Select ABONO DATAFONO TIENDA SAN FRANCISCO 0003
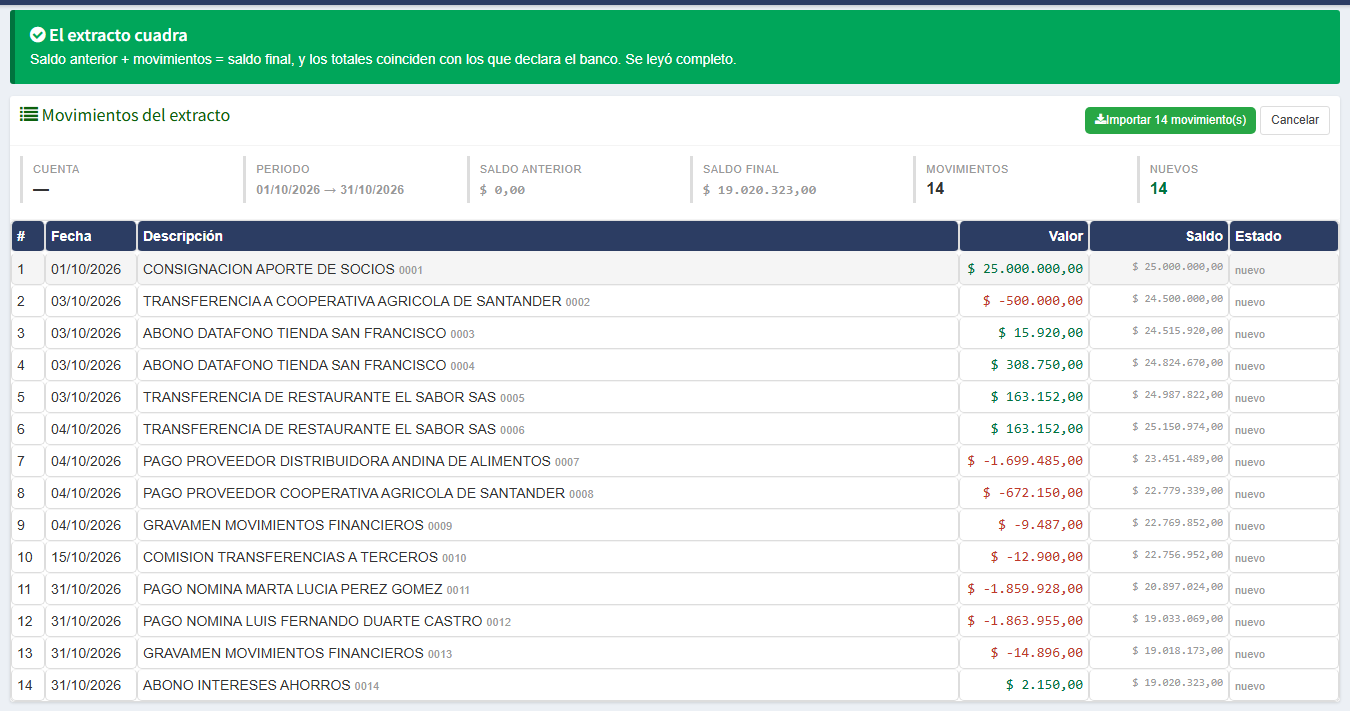Viewport: 1350px width, 711px height. (x=294, y=333)
